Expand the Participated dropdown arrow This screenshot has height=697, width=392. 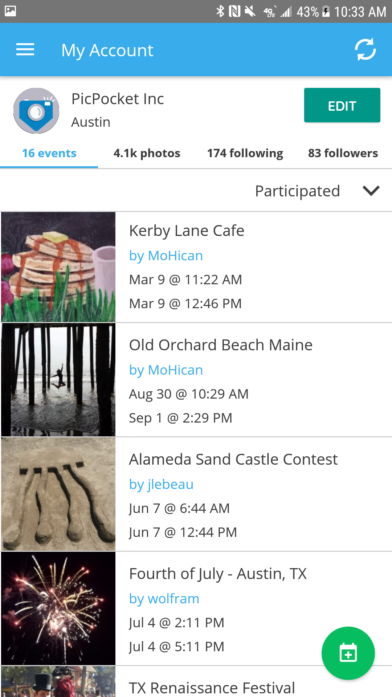pos(371,191)
